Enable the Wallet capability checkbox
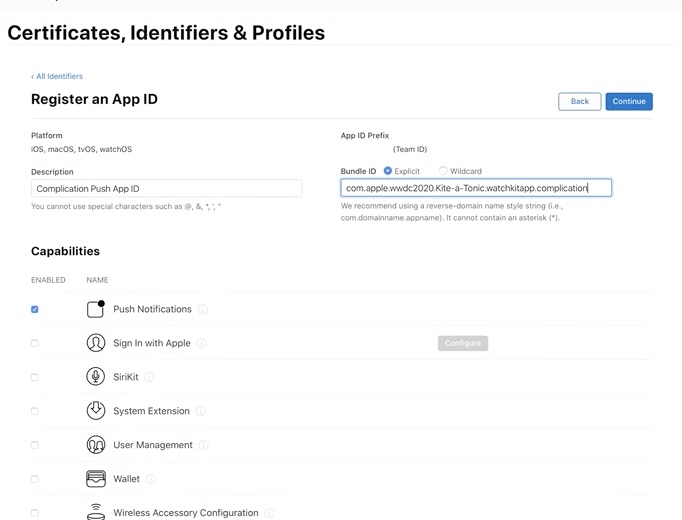This screenshot has height=520, width=682. 35,479
